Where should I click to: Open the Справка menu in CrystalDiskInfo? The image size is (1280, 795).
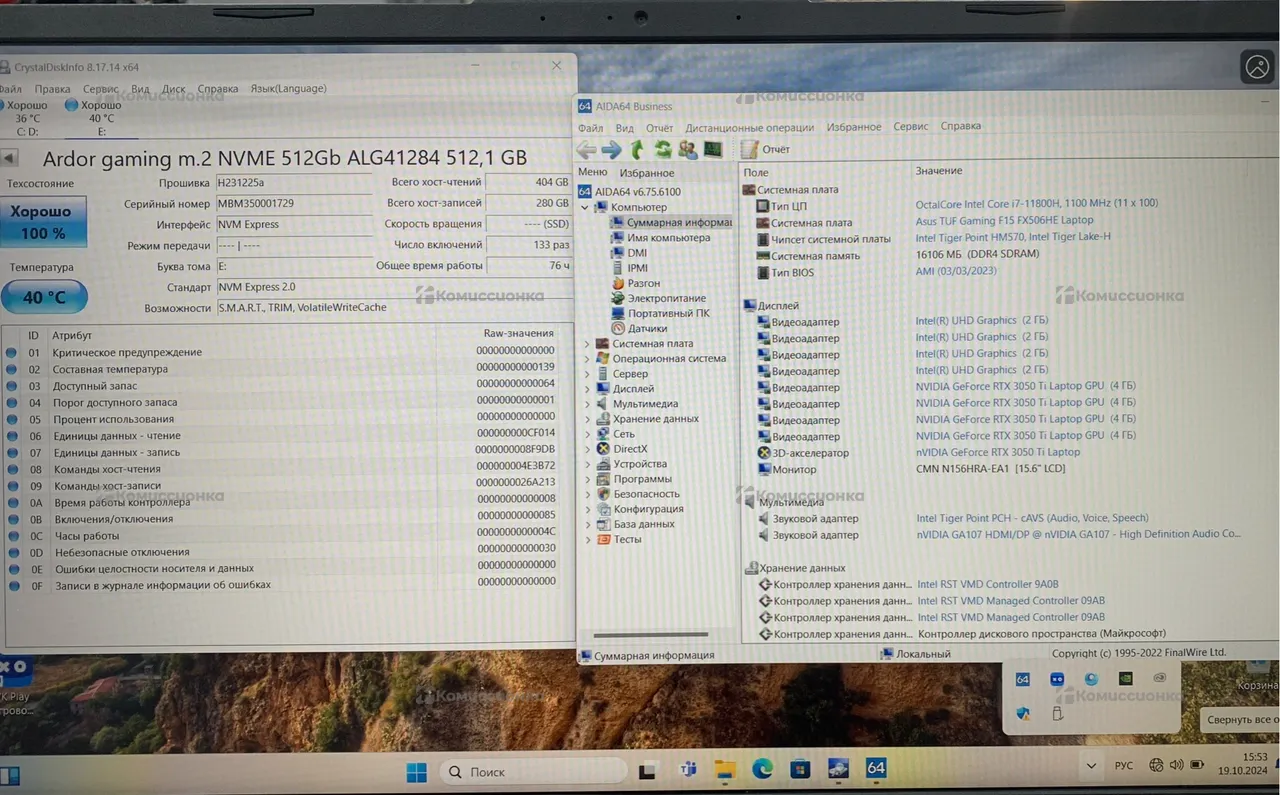218,88
